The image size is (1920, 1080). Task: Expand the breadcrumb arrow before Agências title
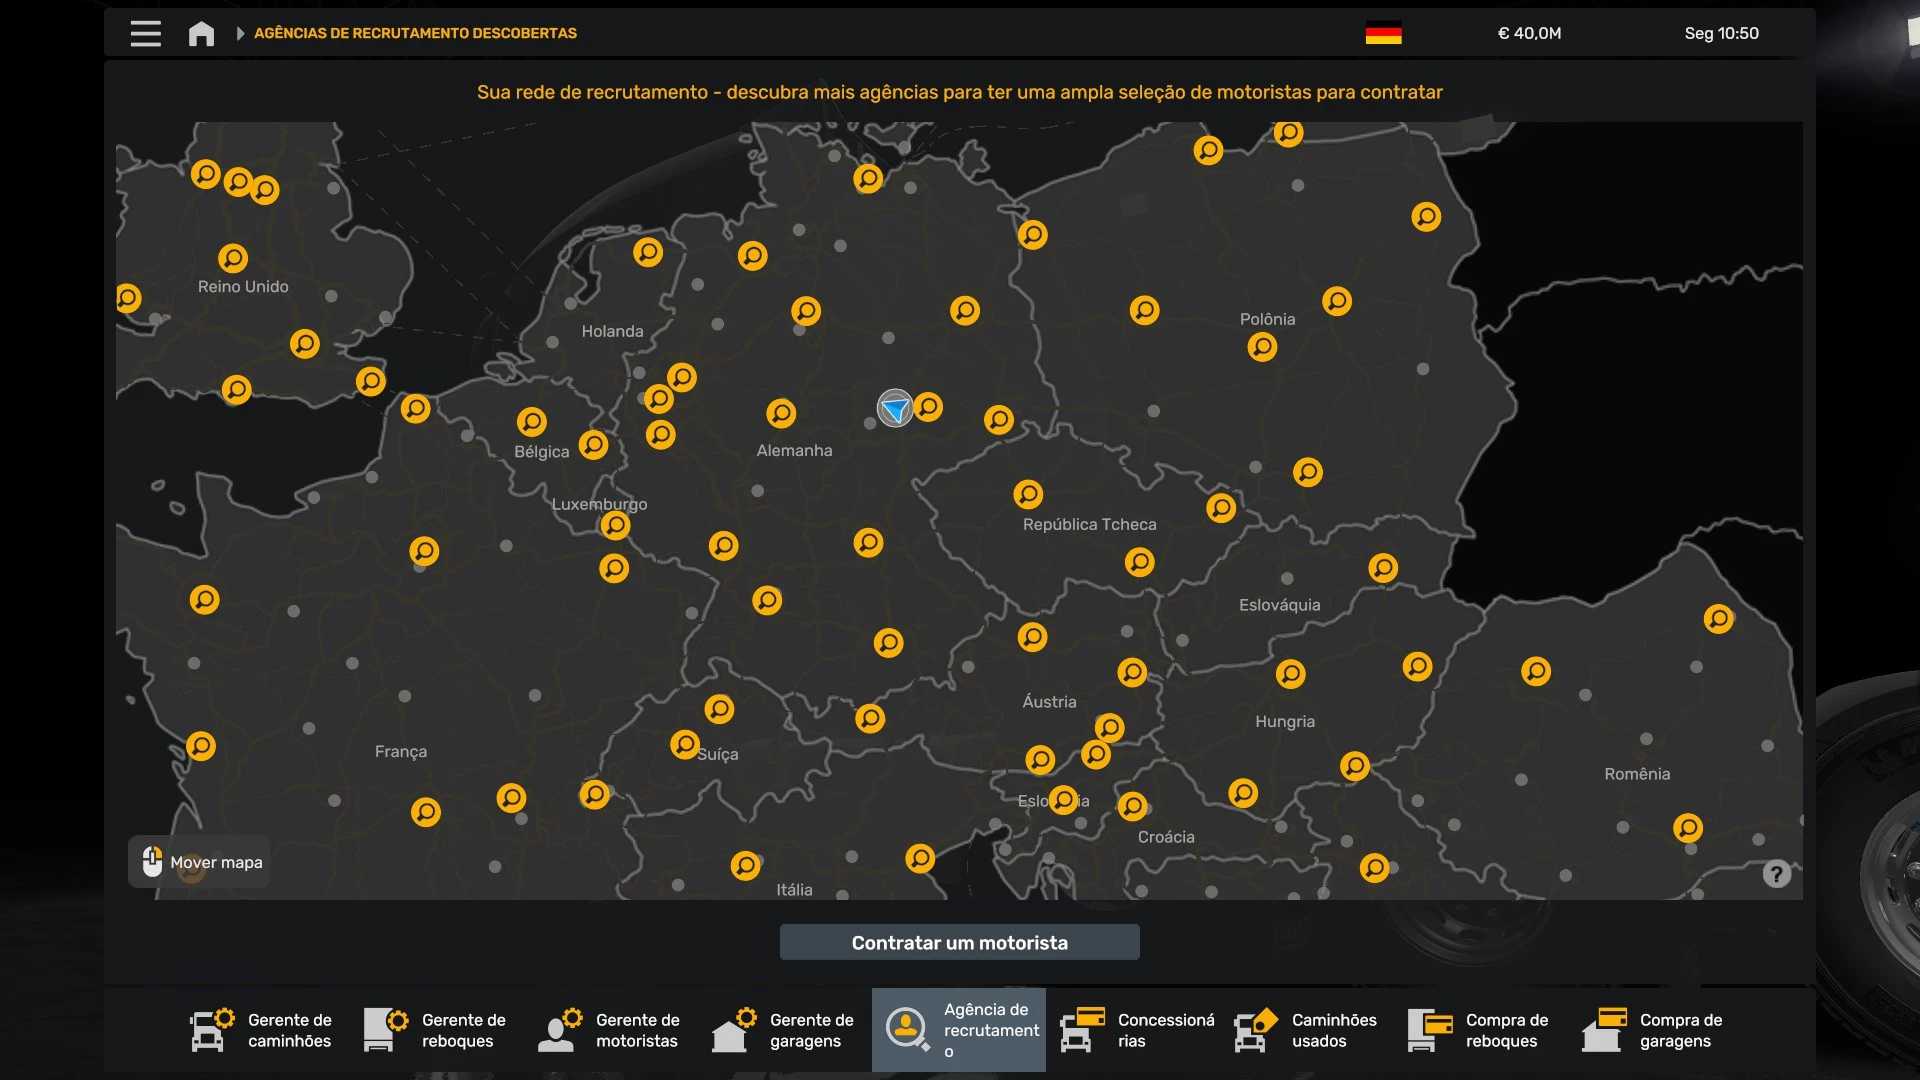point(240,33)
